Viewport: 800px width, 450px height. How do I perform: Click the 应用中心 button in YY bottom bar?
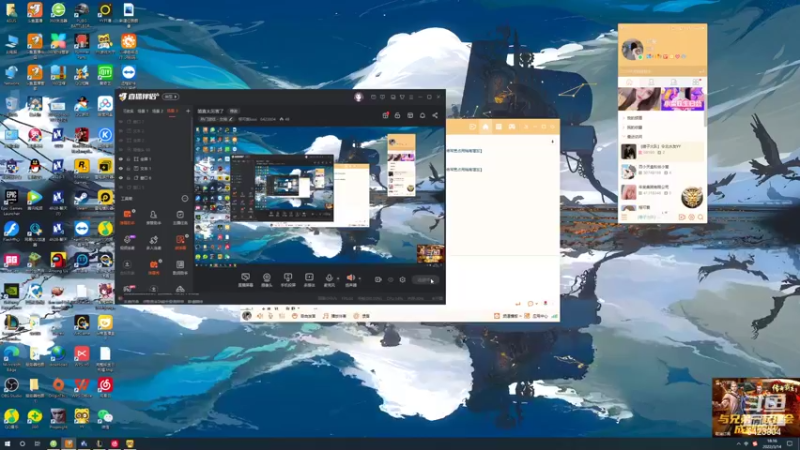coord(537,316)
